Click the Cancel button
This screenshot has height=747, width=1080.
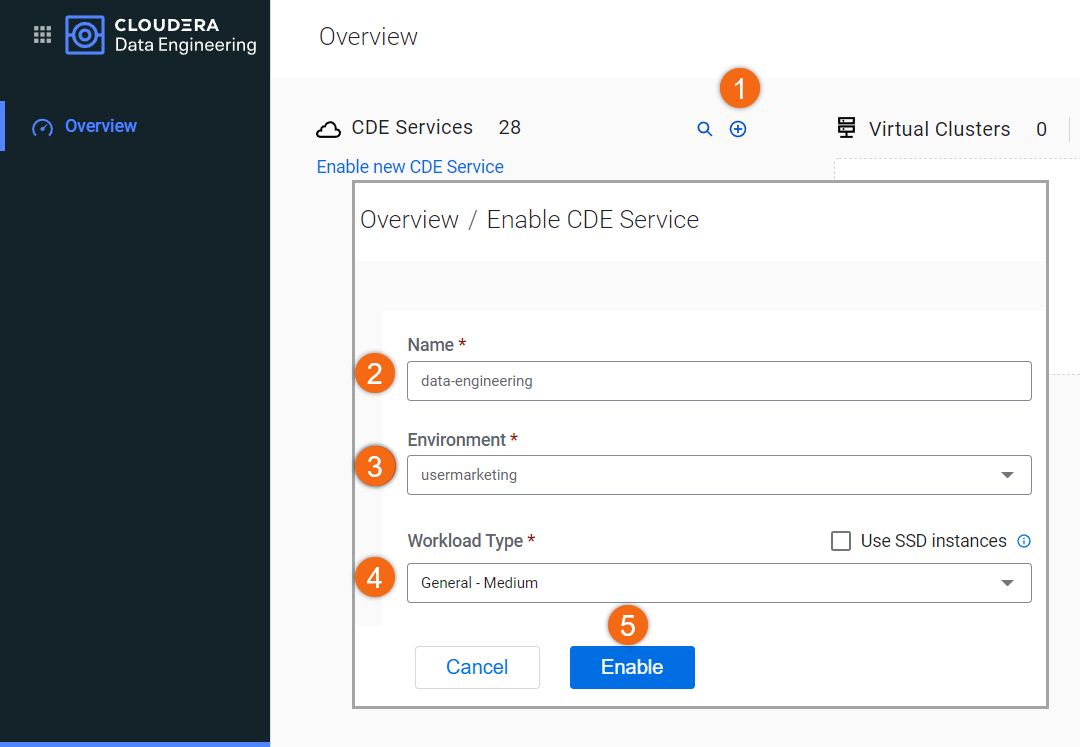(477, 667)
